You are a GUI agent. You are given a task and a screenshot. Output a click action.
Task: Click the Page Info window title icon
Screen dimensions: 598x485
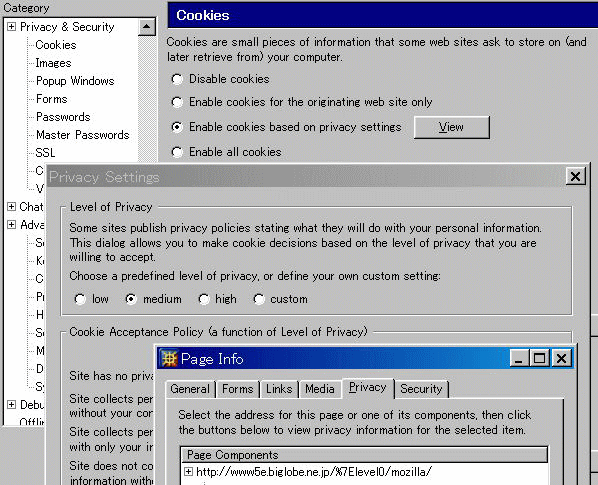169,358
